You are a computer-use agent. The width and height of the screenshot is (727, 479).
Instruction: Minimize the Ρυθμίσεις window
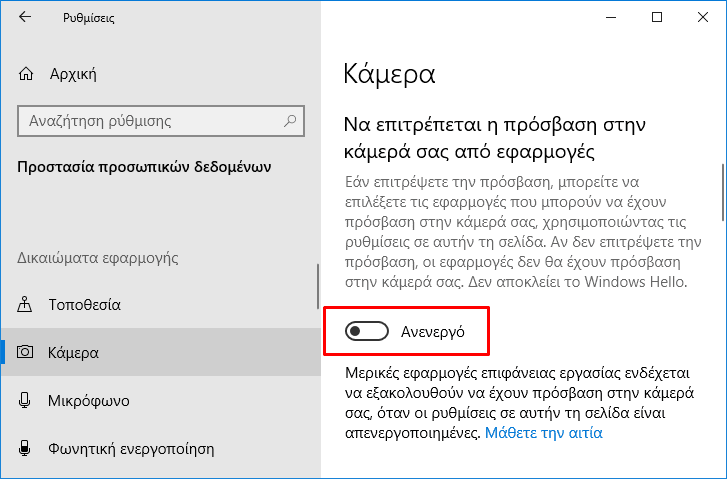pos(611,17)
